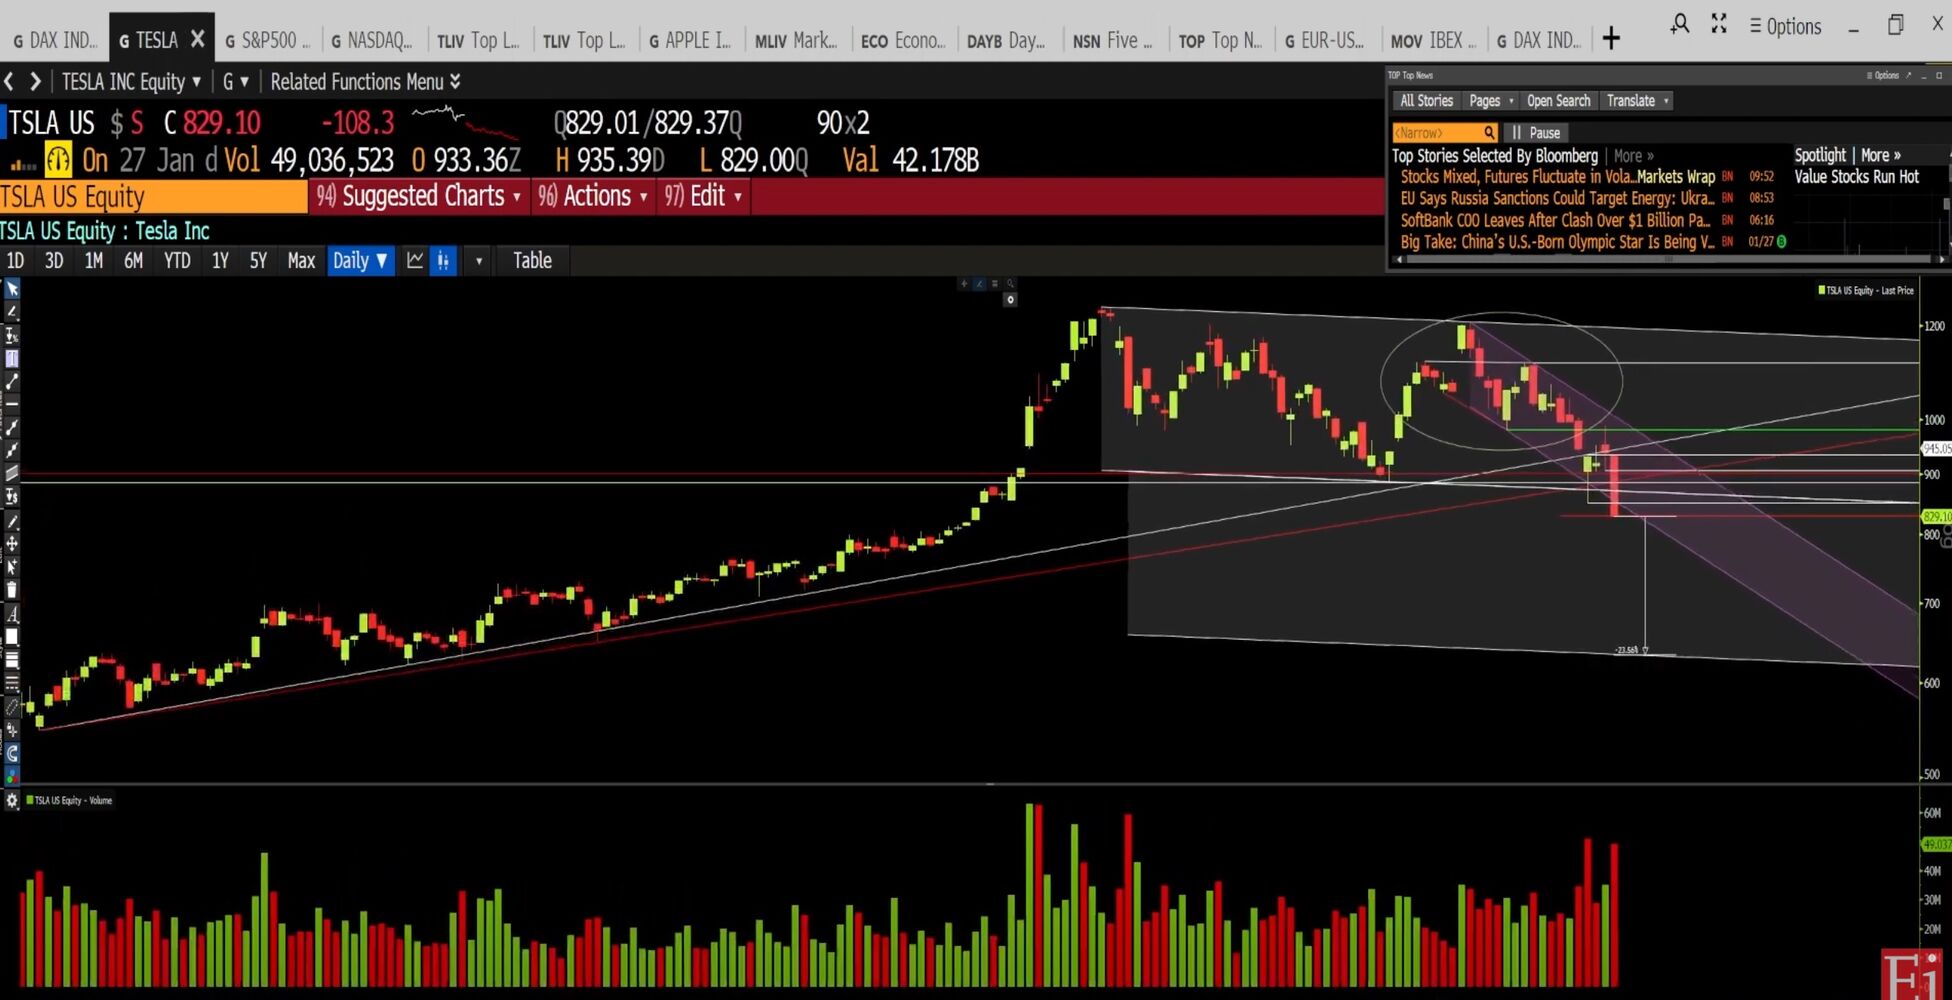Open the 'SoftBank COO Leaves' story
Viewport: 1952px width, 1000px height.
coord(1555,220)
